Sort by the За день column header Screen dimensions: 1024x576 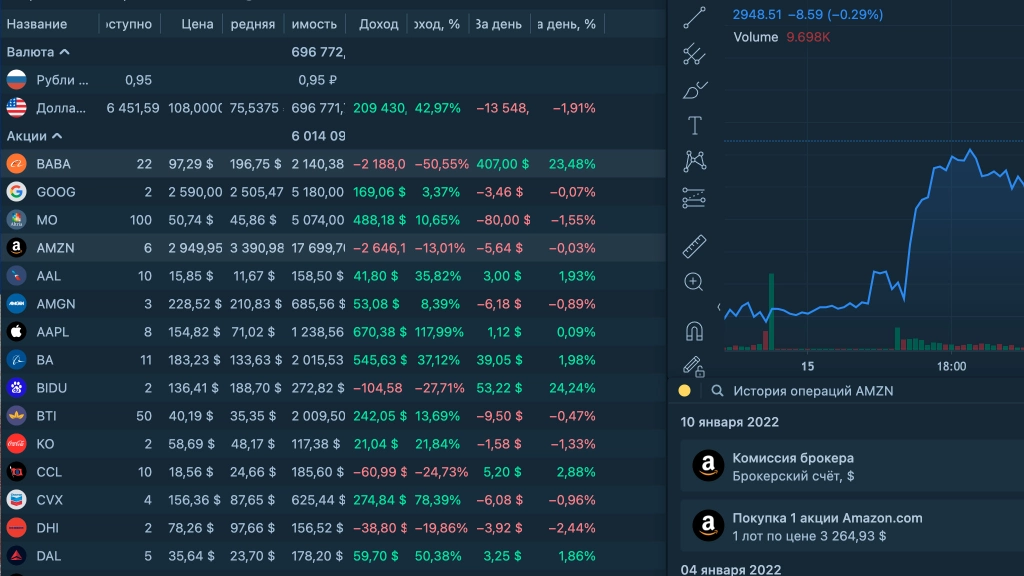pos(498,24)
